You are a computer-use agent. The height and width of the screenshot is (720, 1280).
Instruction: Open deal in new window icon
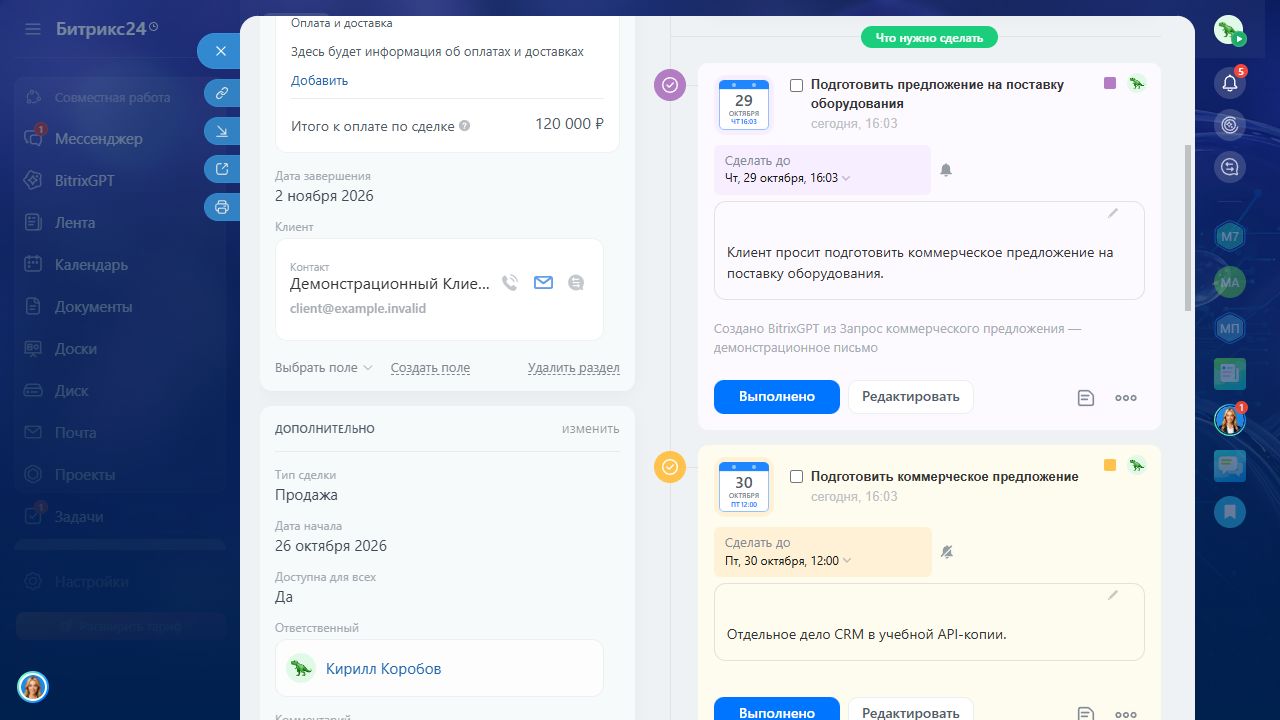(x=222, y=169)
